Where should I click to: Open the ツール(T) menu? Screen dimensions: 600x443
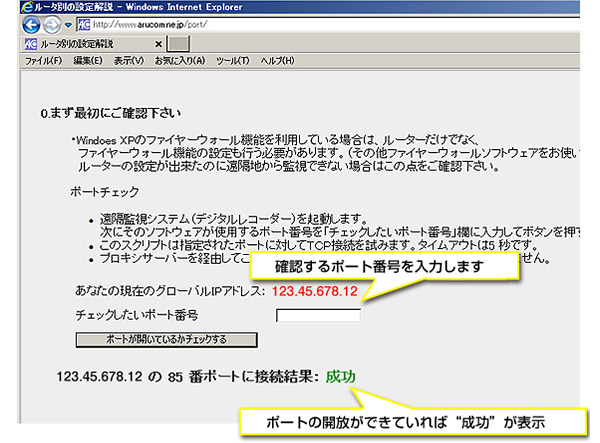coord(232,61)
